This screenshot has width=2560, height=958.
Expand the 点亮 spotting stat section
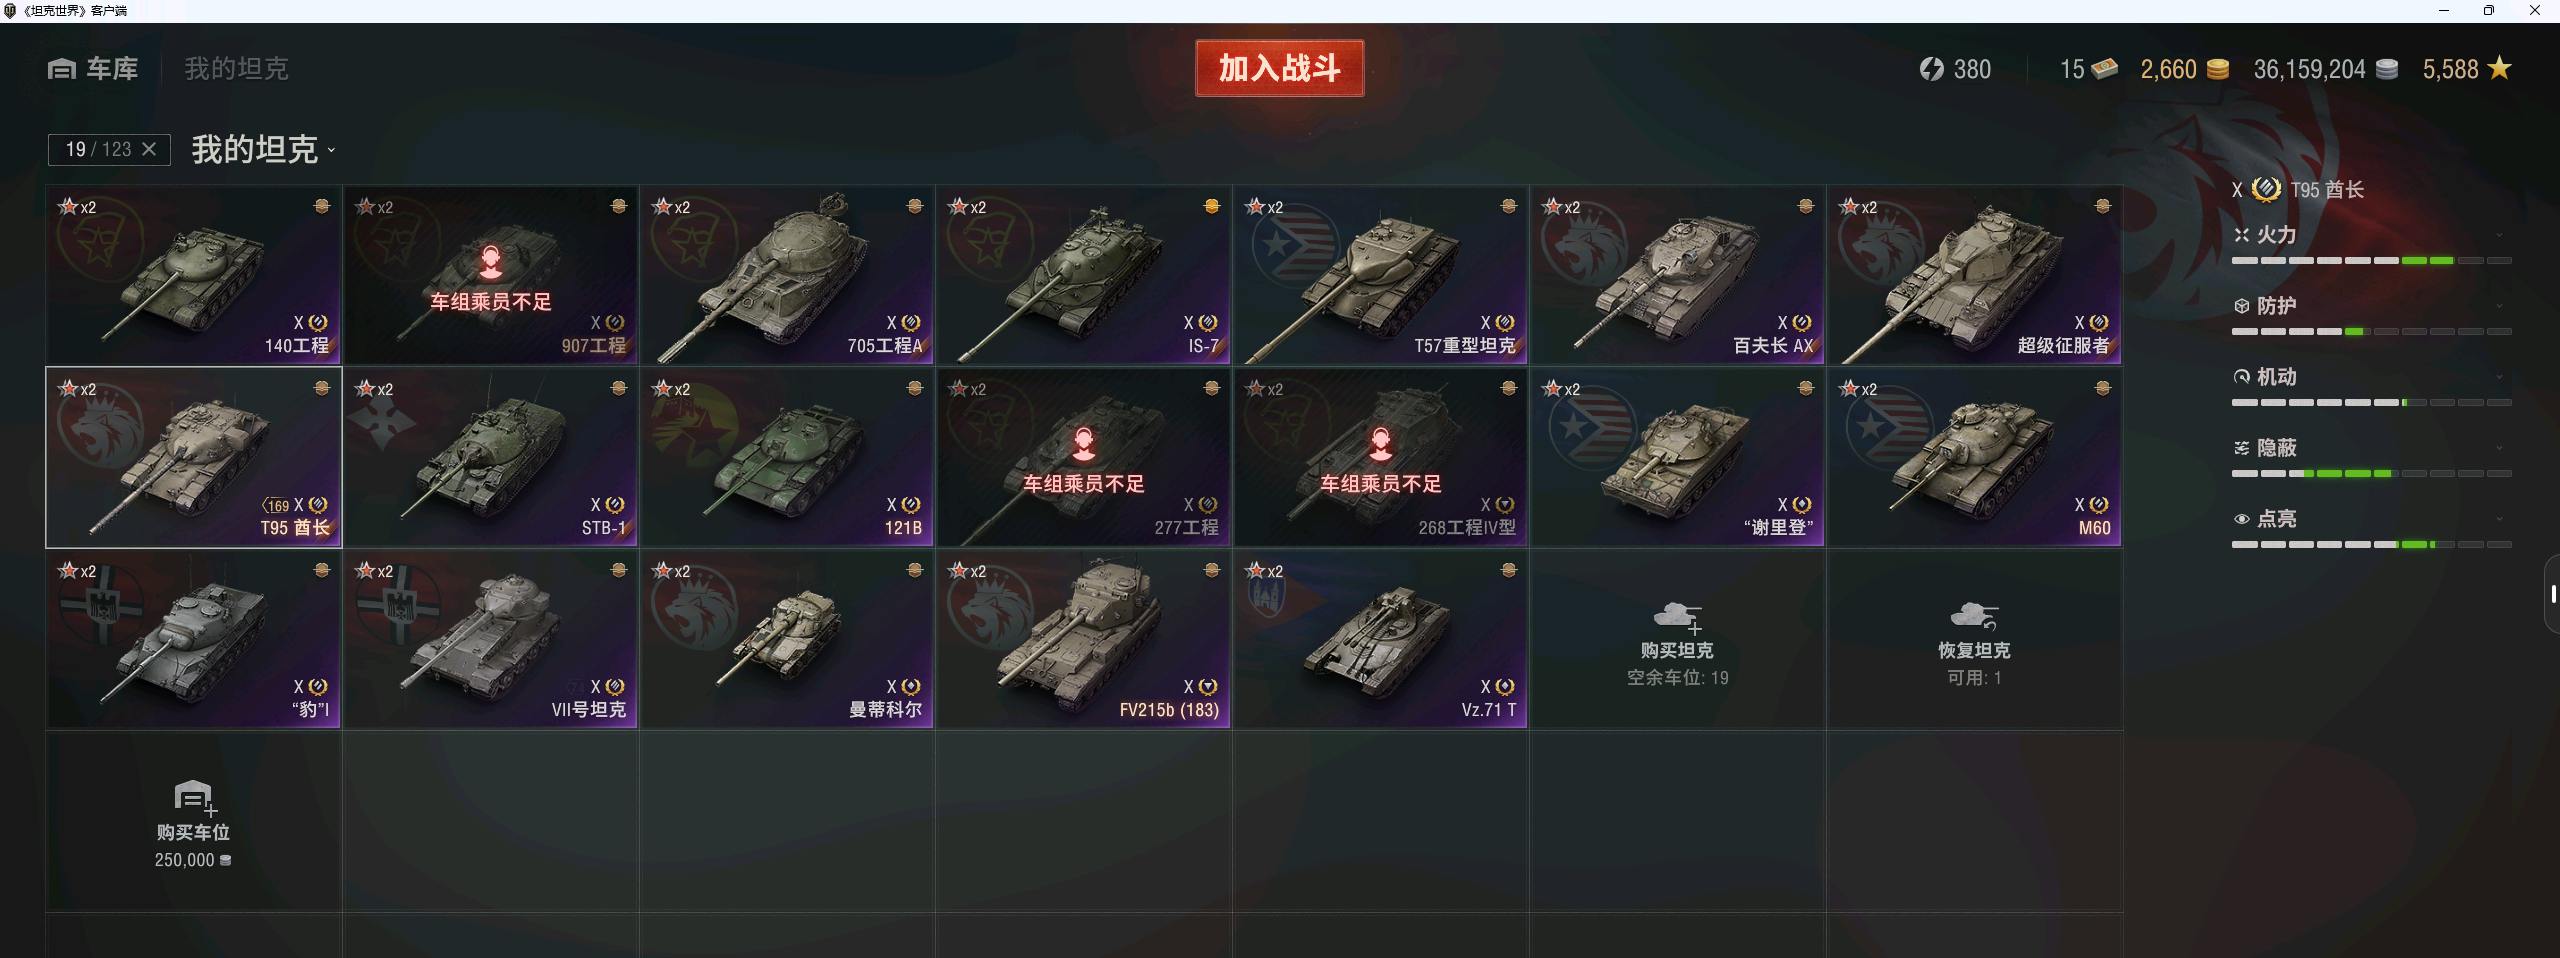(x=2371, y=519)
